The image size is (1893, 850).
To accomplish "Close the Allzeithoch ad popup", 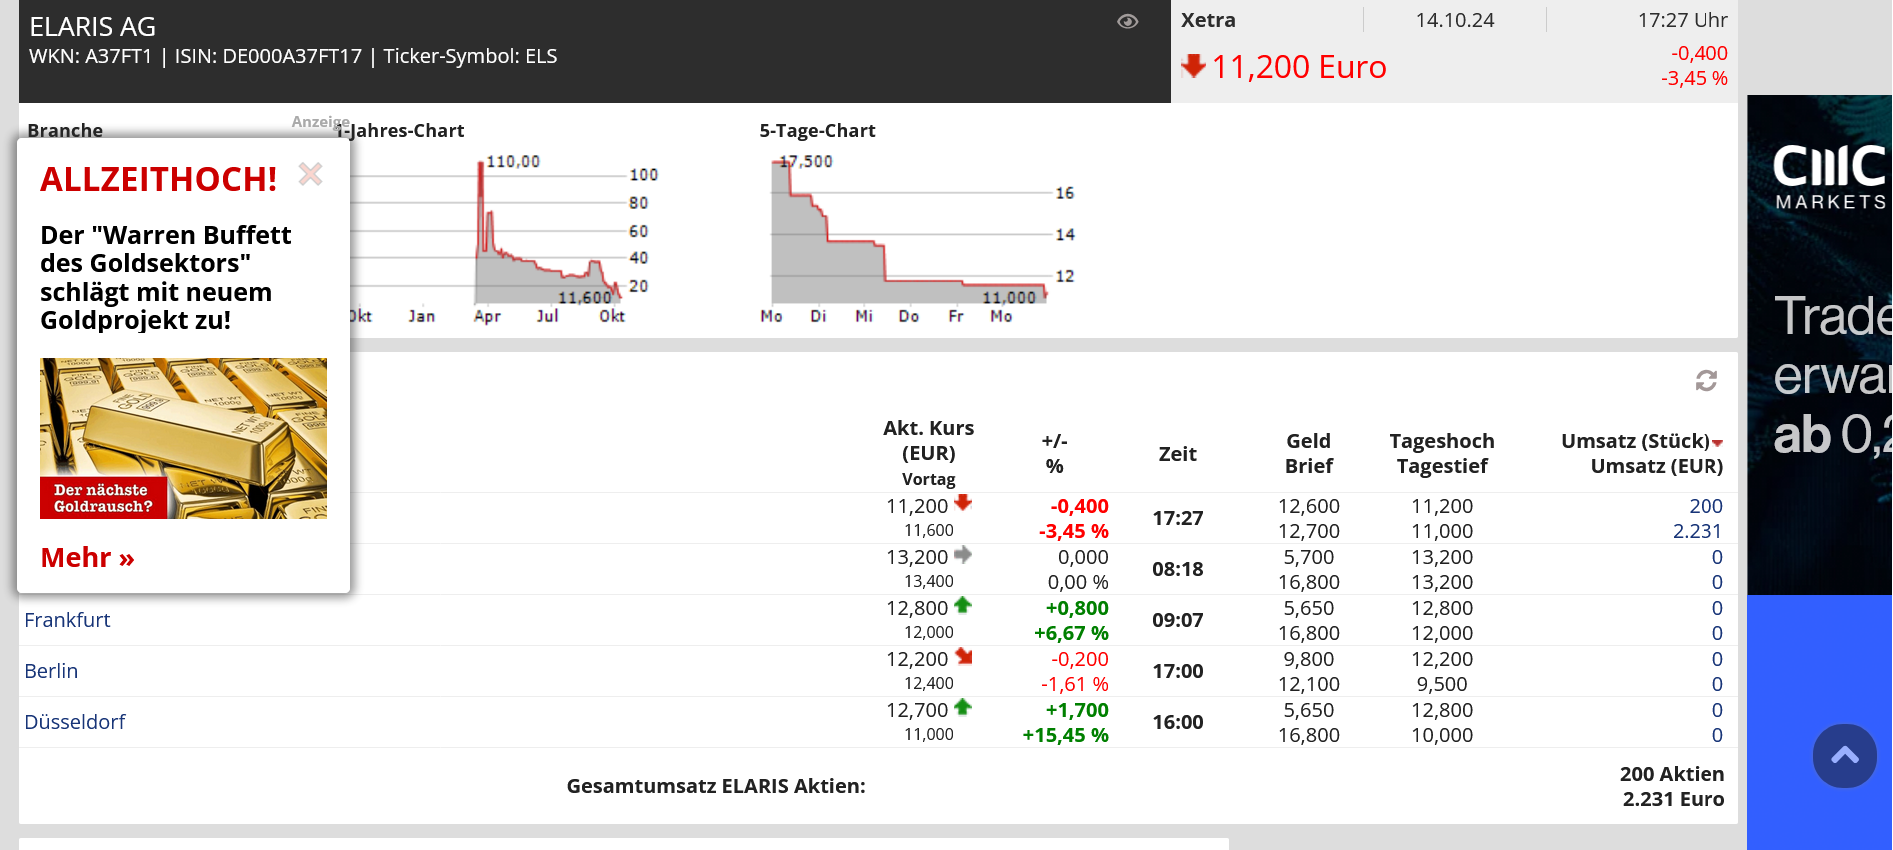I will coord(311,175).
